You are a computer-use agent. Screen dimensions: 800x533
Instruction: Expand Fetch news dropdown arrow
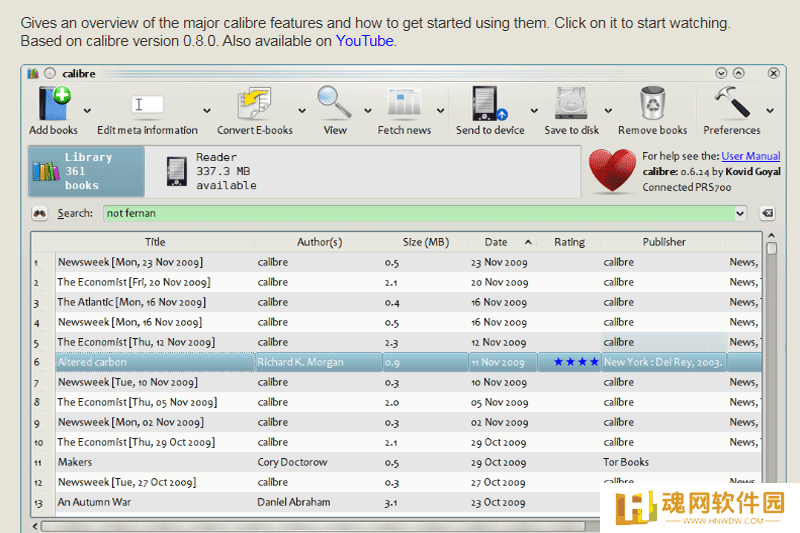440,111
